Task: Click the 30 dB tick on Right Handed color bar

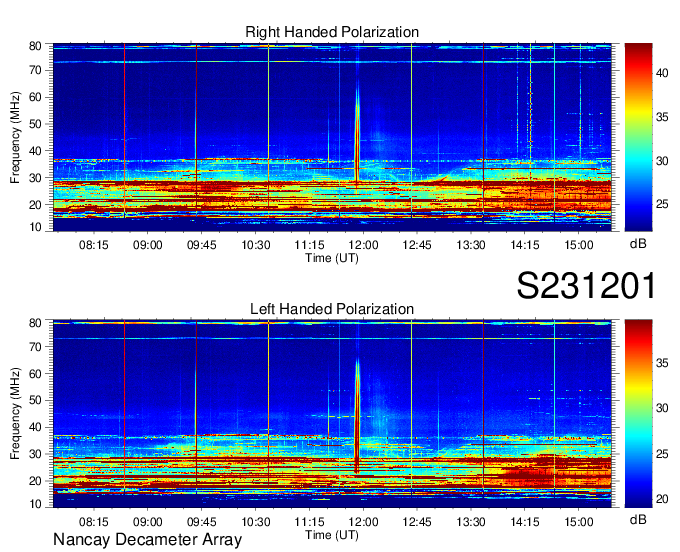Action: tap(662, 160)
